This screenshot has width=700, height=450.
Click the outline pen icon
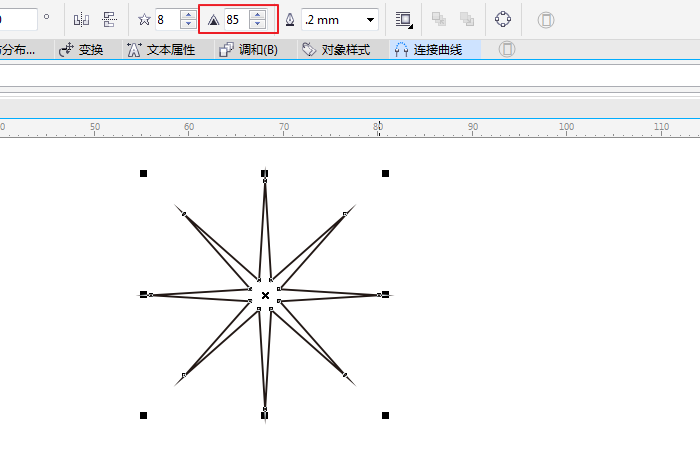[290, 20]
